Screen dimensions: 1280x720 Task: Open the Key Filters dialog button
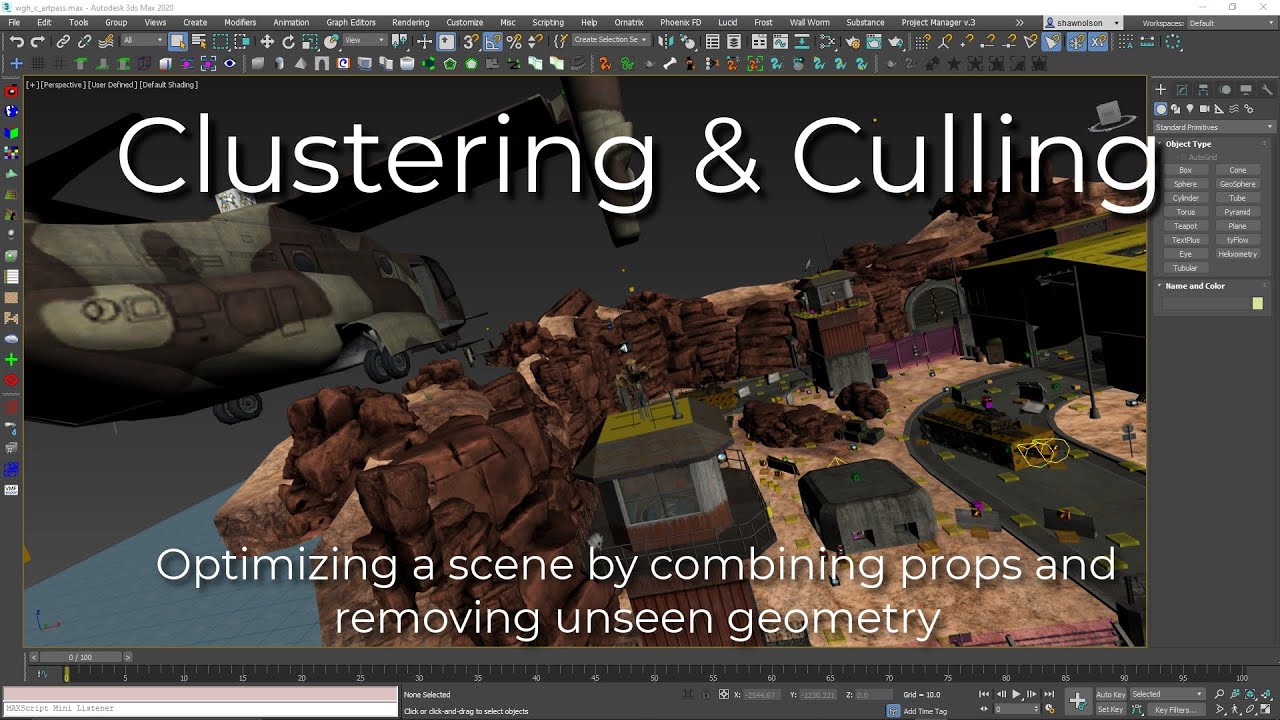pyautogui.click(x=1175, y=709)
